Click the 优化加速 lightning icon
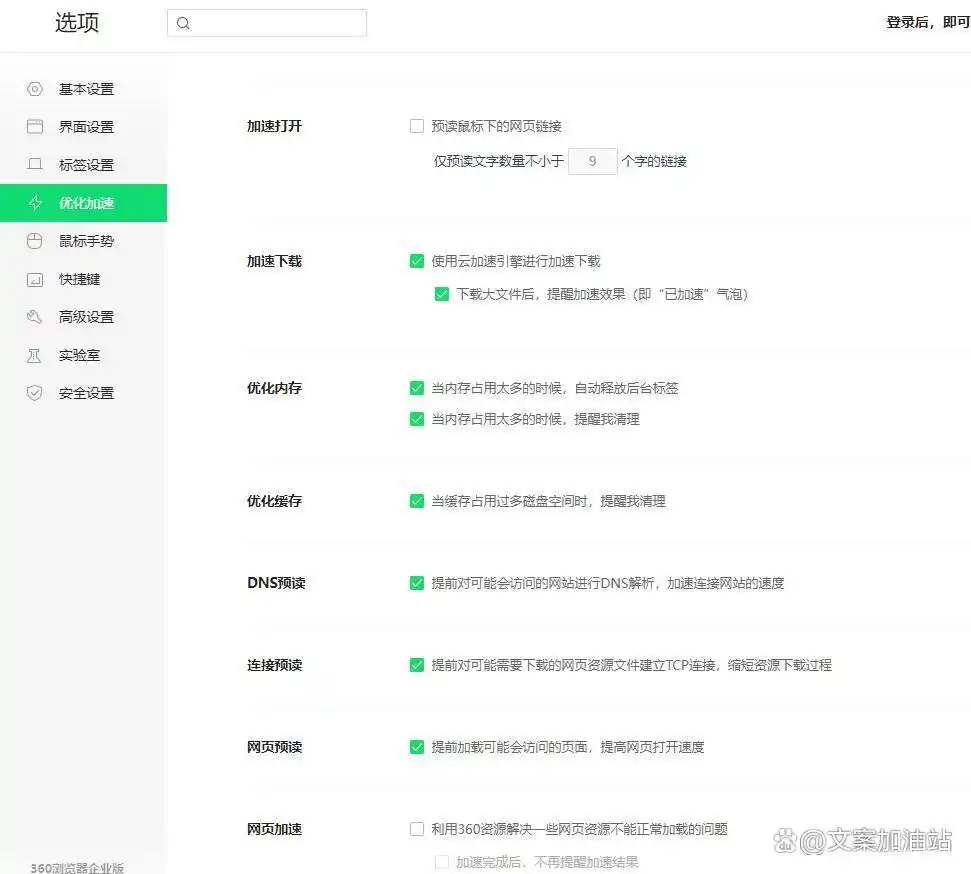The width and height of the screenshot is (971, 874). point(35,203)
